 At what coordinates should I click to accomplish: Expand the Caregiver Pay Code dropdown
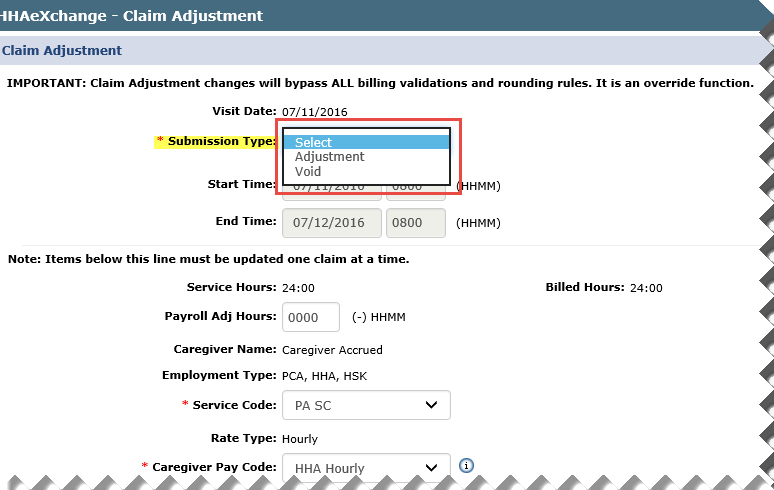click(x=366, y=467)
